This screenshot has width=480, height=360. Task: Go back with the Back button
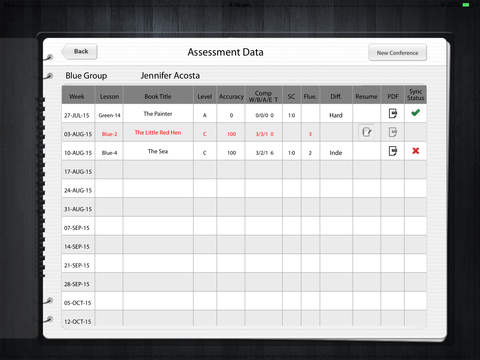pyautogui.click(x=80, y=52)
